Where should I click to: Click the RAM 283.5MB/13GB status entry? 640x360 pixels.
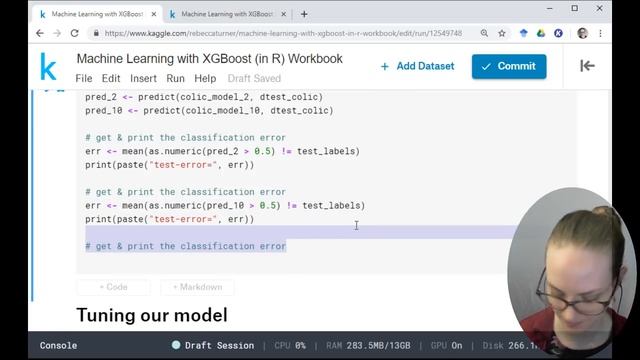tap(368, 345)
